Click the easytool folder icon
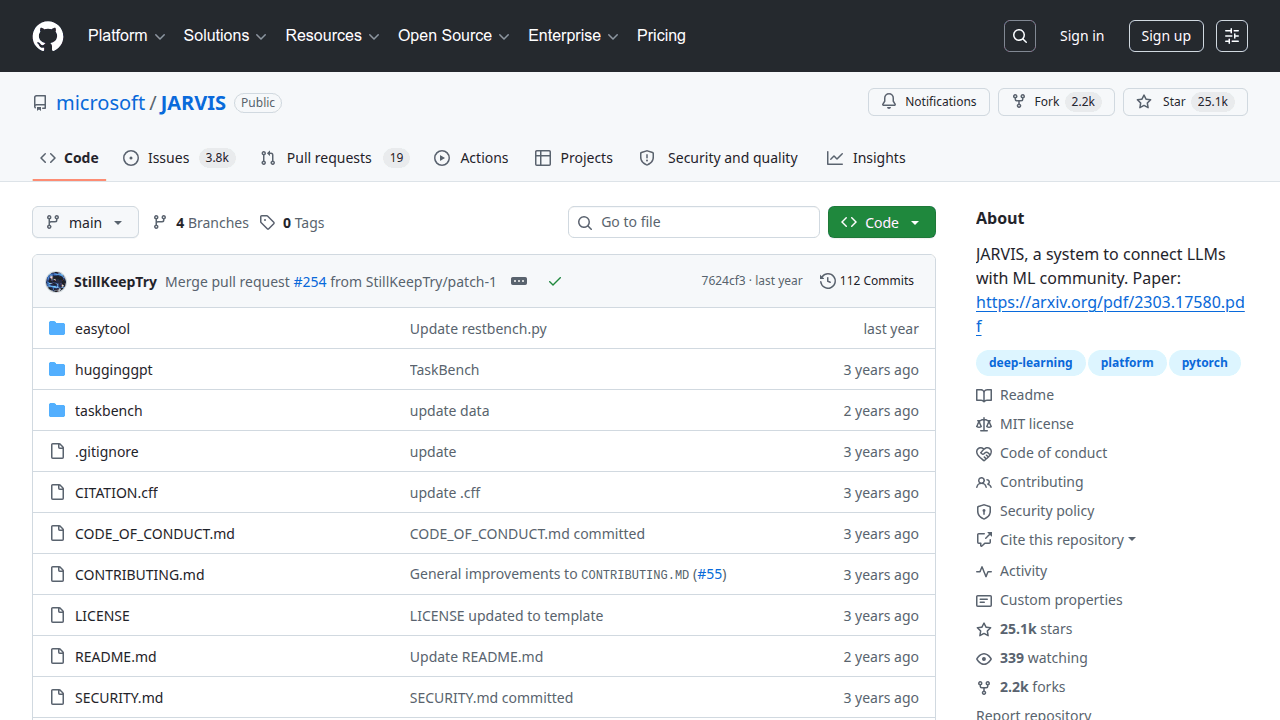Viewport: 1280px width, 720px height. 57,329
